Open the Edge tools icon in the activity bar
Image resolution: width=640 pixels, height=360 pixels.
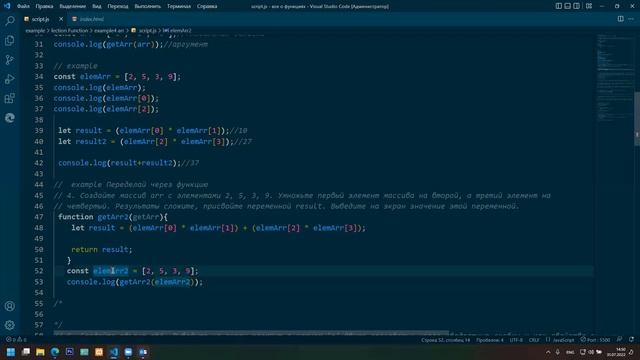pos(9,118)
